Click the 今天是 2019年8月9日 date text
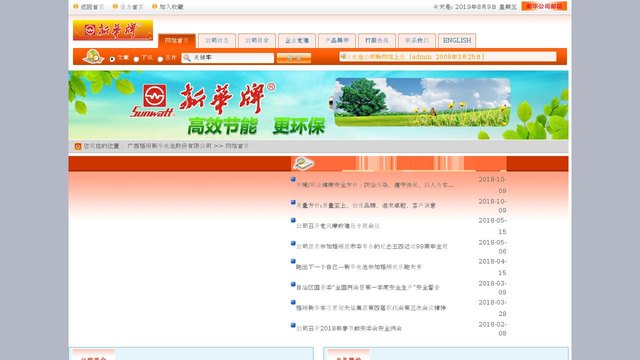640x360 pixels. 475,7
